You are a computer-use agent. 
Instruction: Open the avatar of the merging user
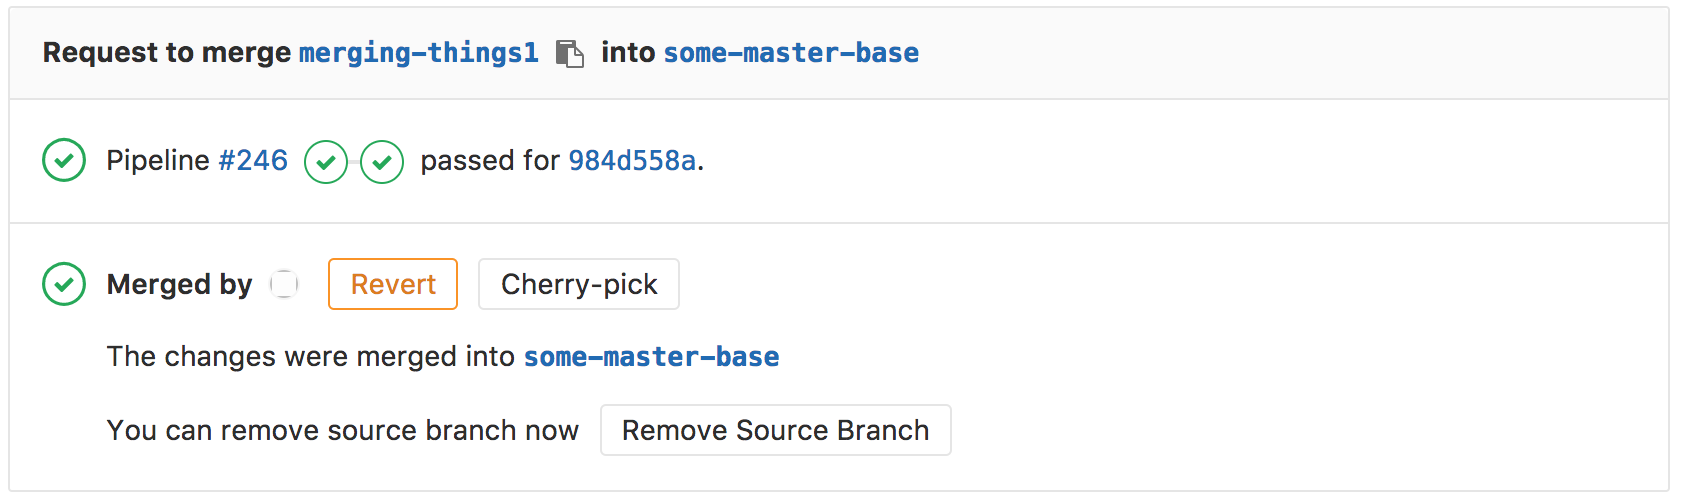tap(285, 284)
